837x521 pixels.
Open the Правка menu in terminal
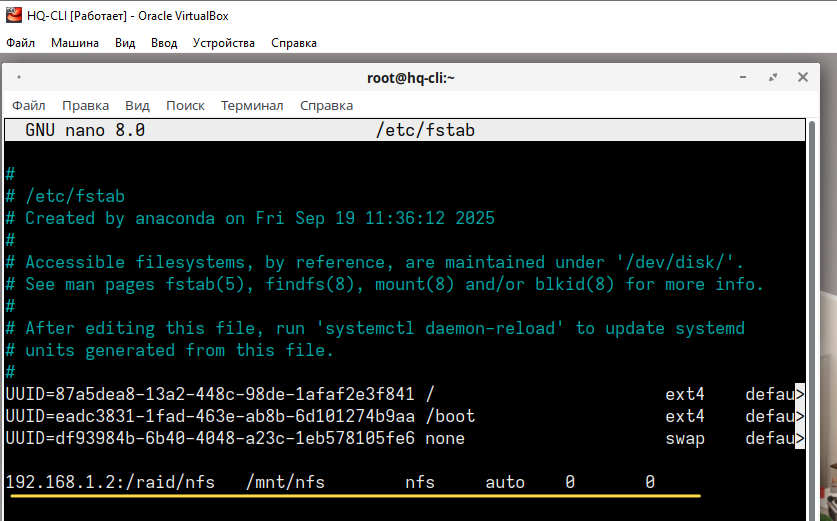point(85,106)
